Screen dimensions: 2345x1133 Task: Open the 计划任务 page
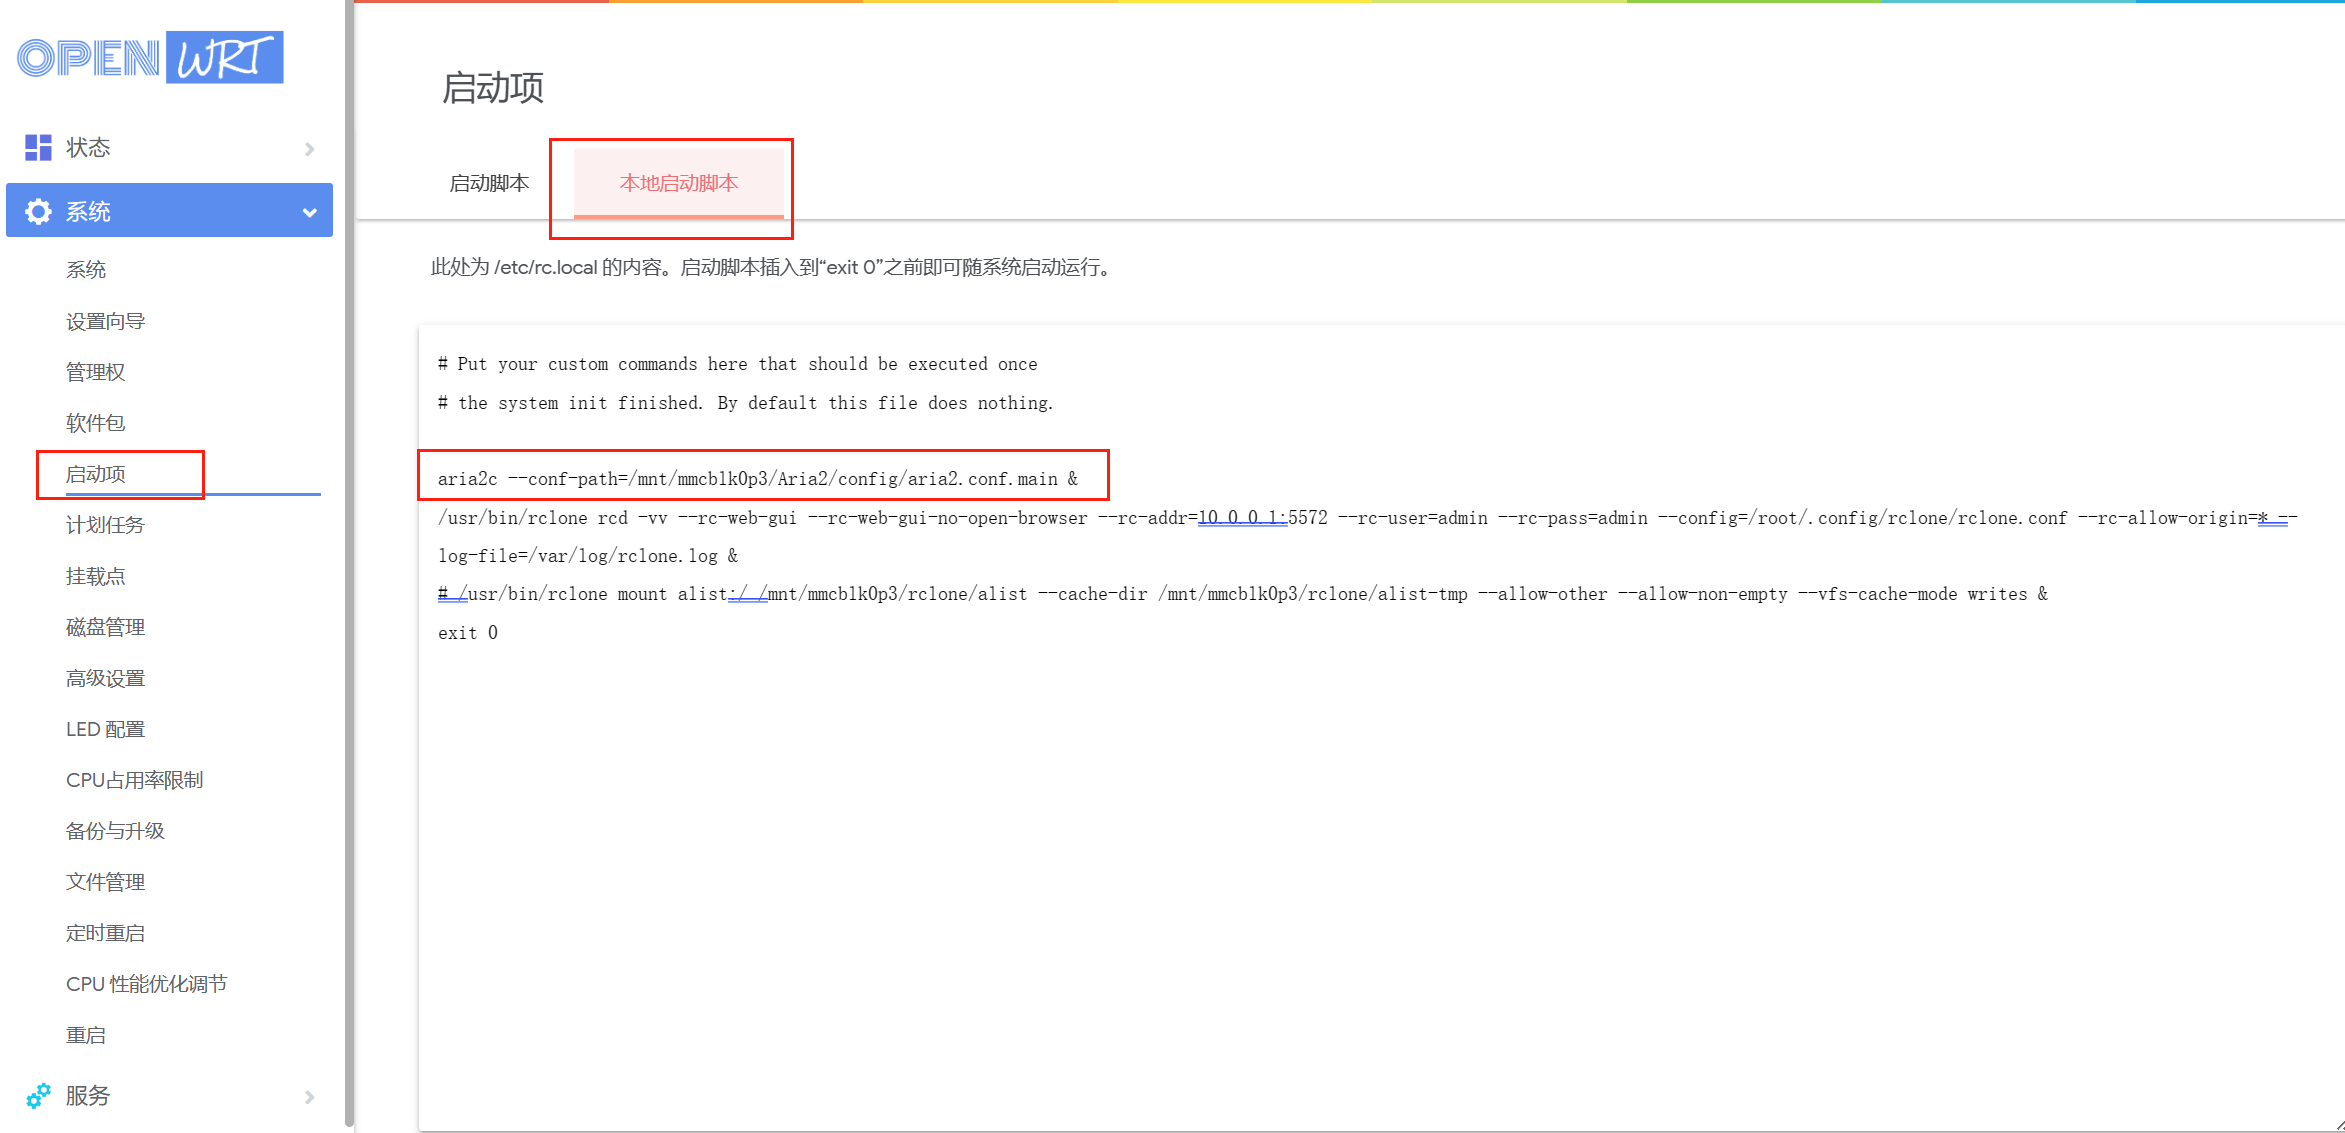(105, 525)
